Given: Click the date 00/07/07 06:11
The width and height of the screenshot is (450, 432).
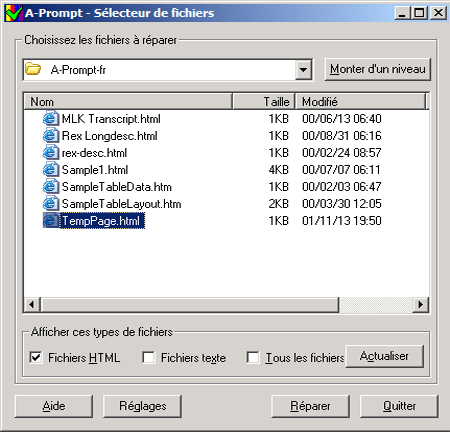Looking at the screenshot, I should pyautogui.click(x=341, y=170).
